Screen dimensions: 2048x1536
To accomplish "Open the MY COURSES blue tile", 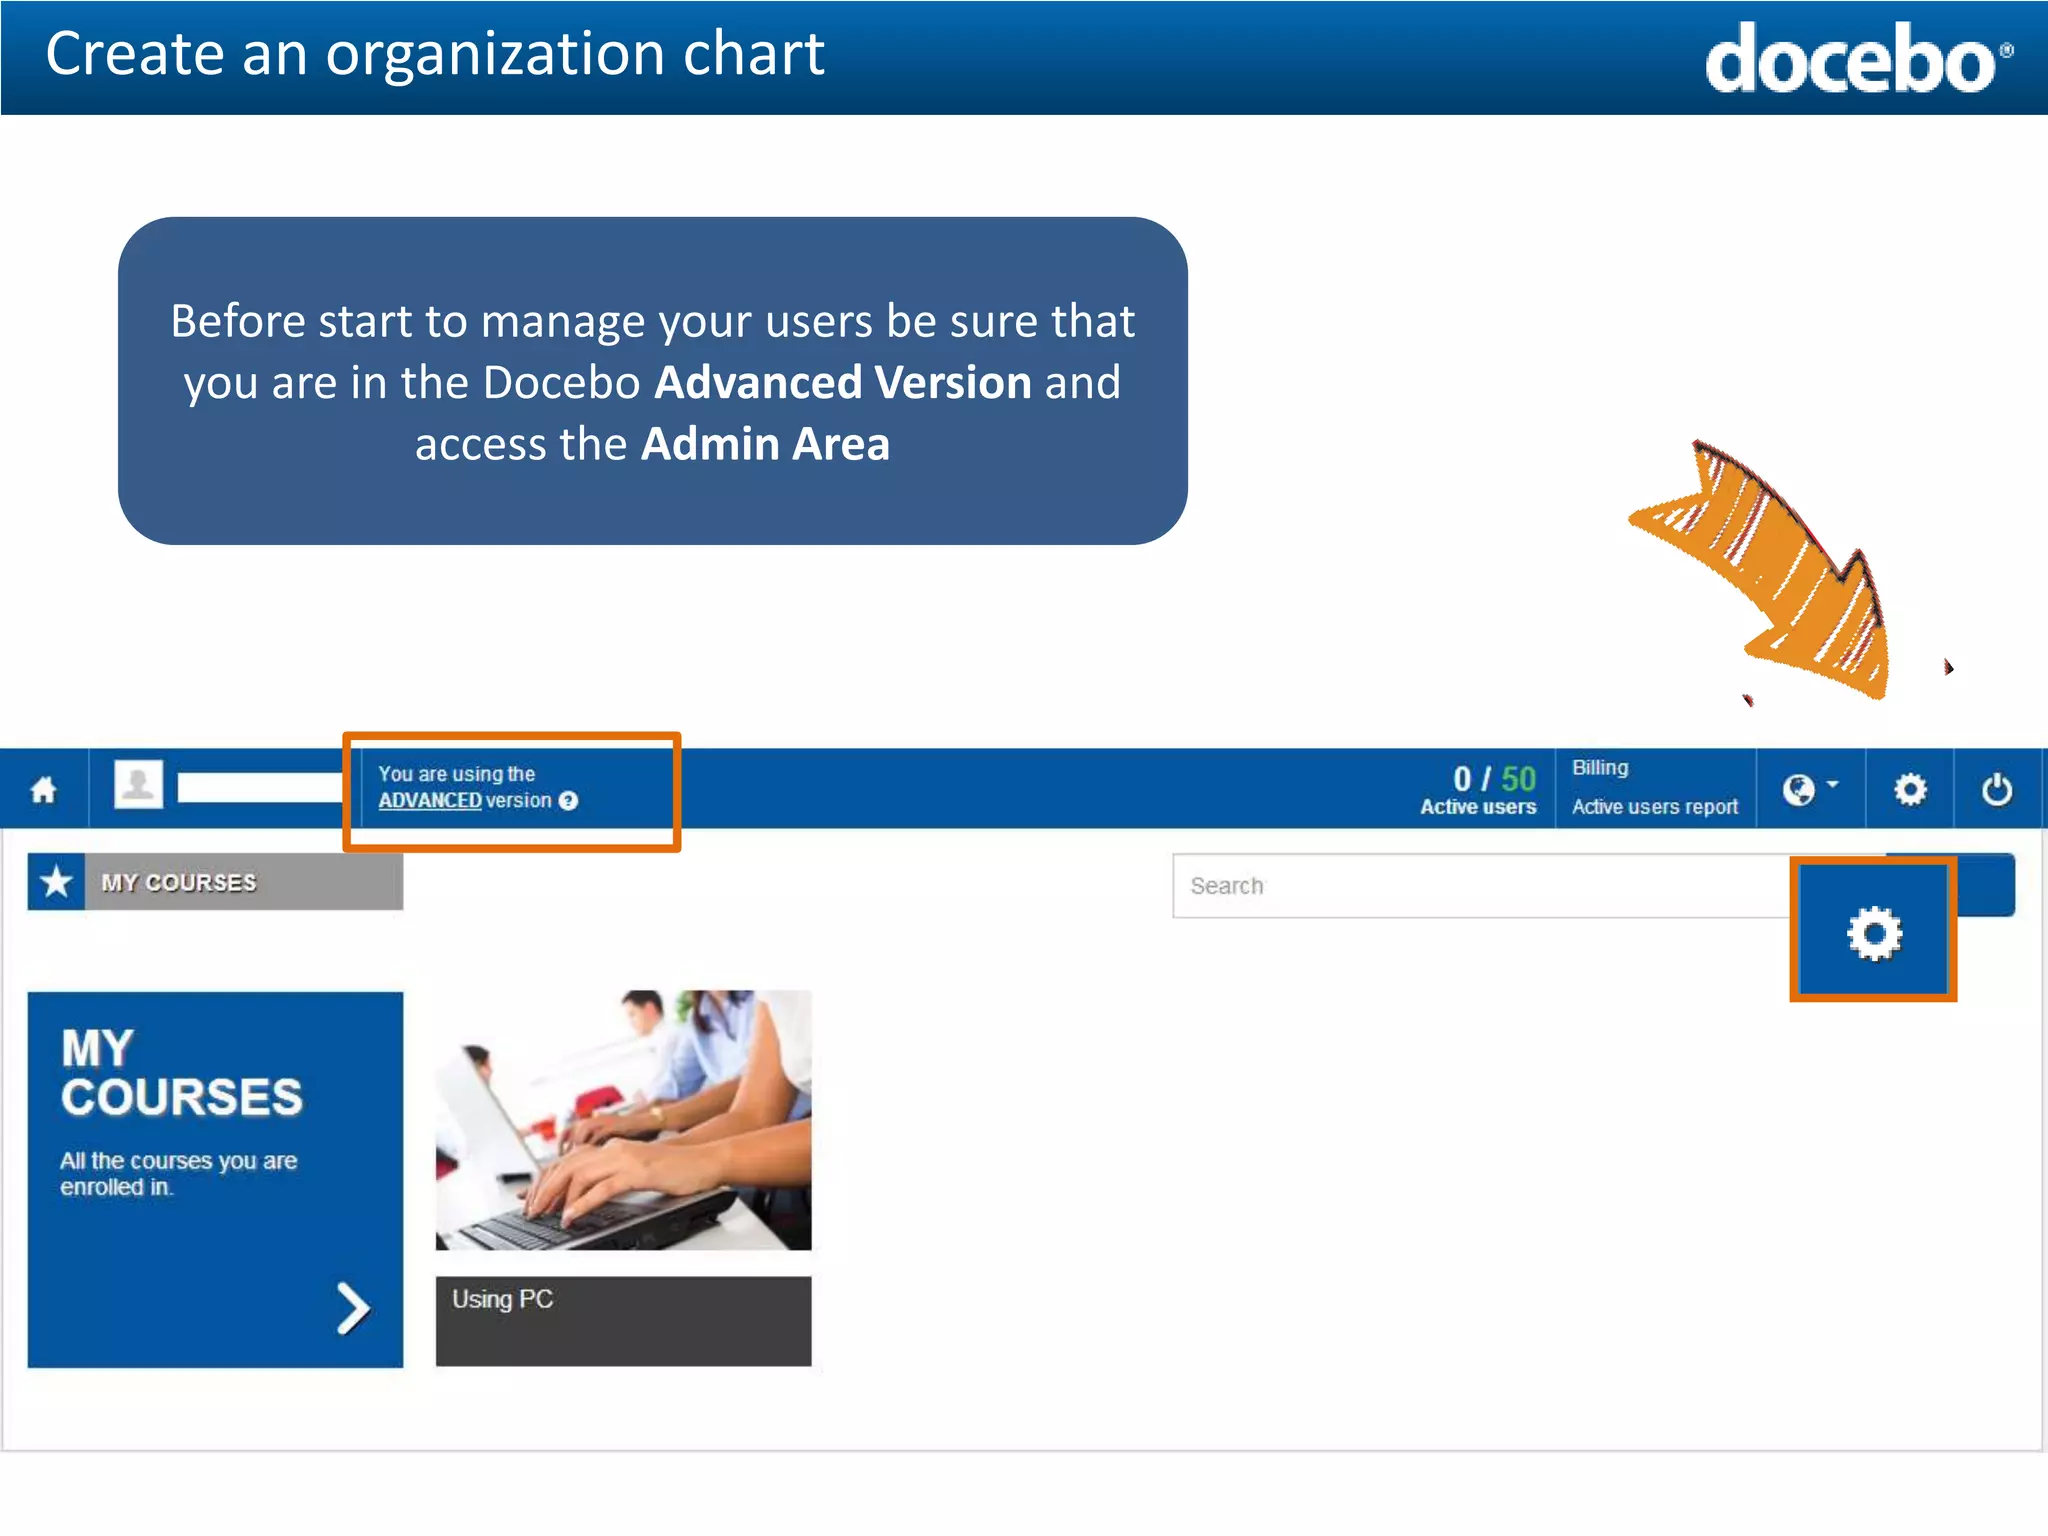I will click(x=215, y=1179).
